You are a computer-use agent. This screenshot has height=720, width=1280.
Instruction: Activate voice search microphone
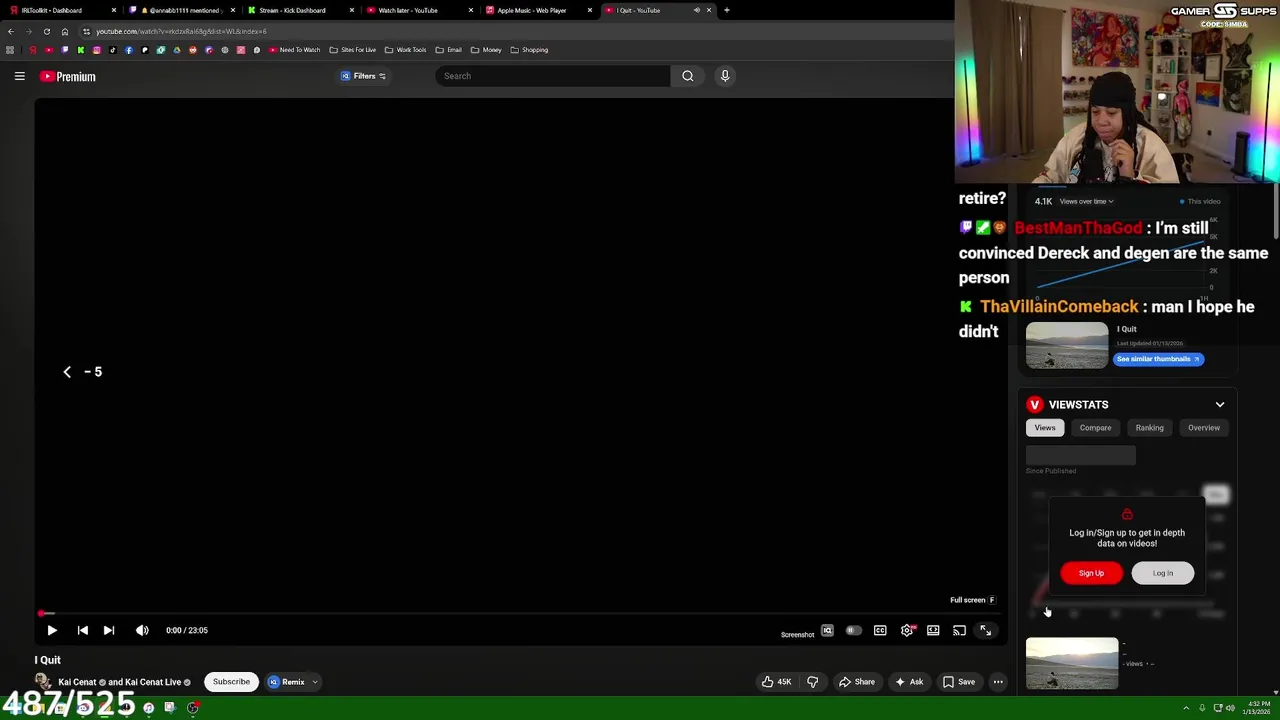[x=725, y=76]
